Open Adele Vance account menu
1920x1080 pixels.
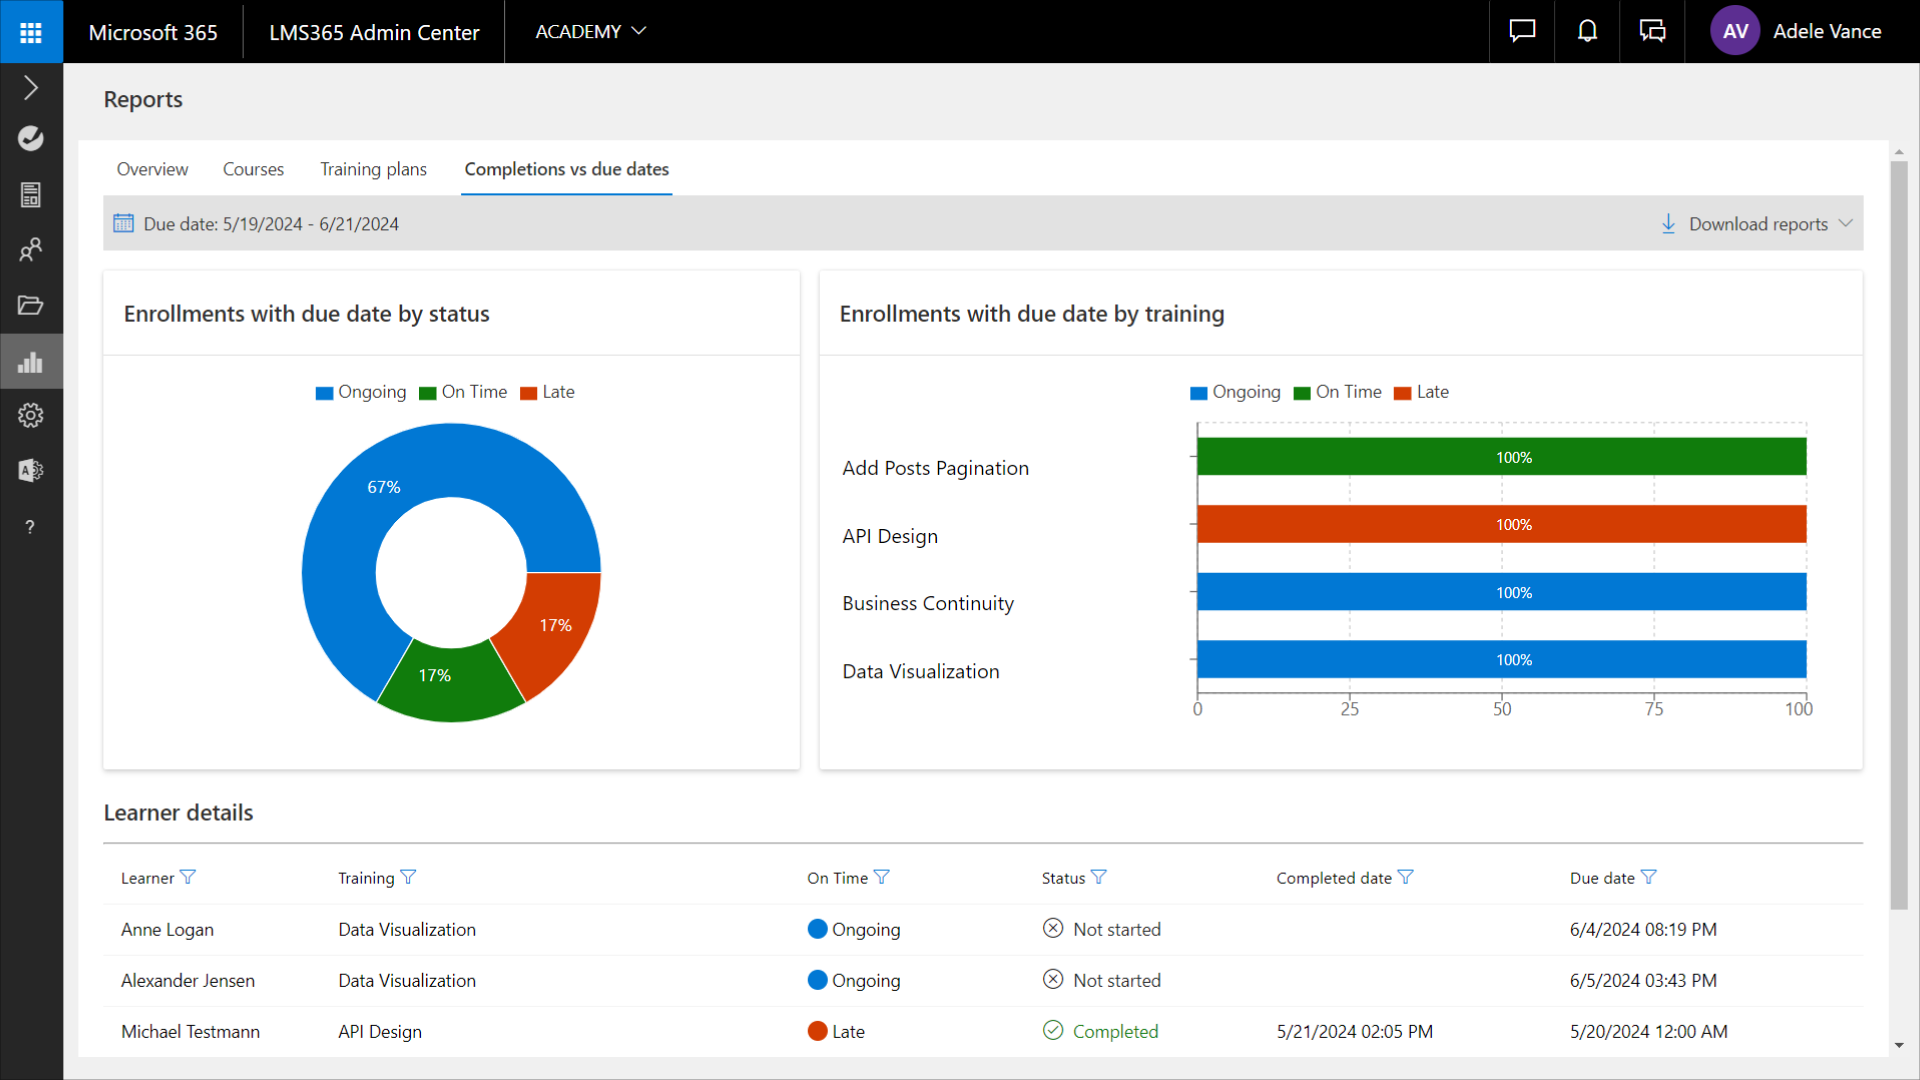coord(1796,32)
